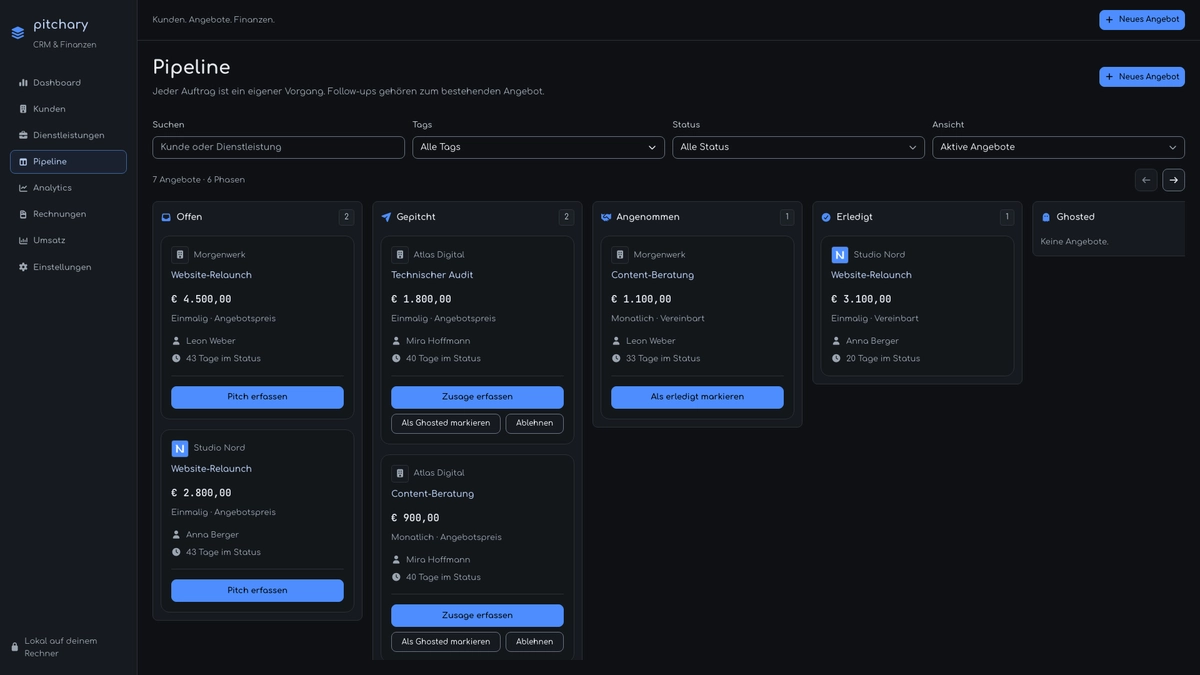Click Pitch erfassen on the € 2.800,00 card
The width and height of the screenshot is (1200, 675).
click(x=257, y=591)
